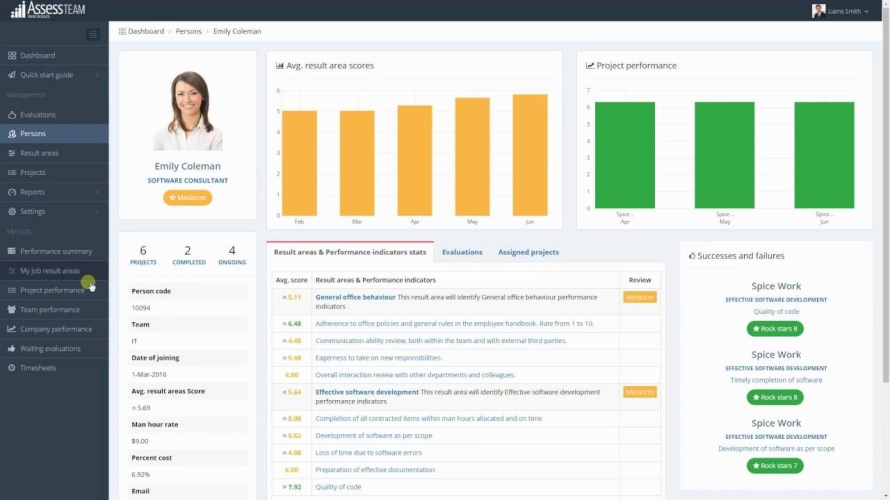Switch to the Evaluations tab
Screen dimensions: 890x500
tap(462, 252)
